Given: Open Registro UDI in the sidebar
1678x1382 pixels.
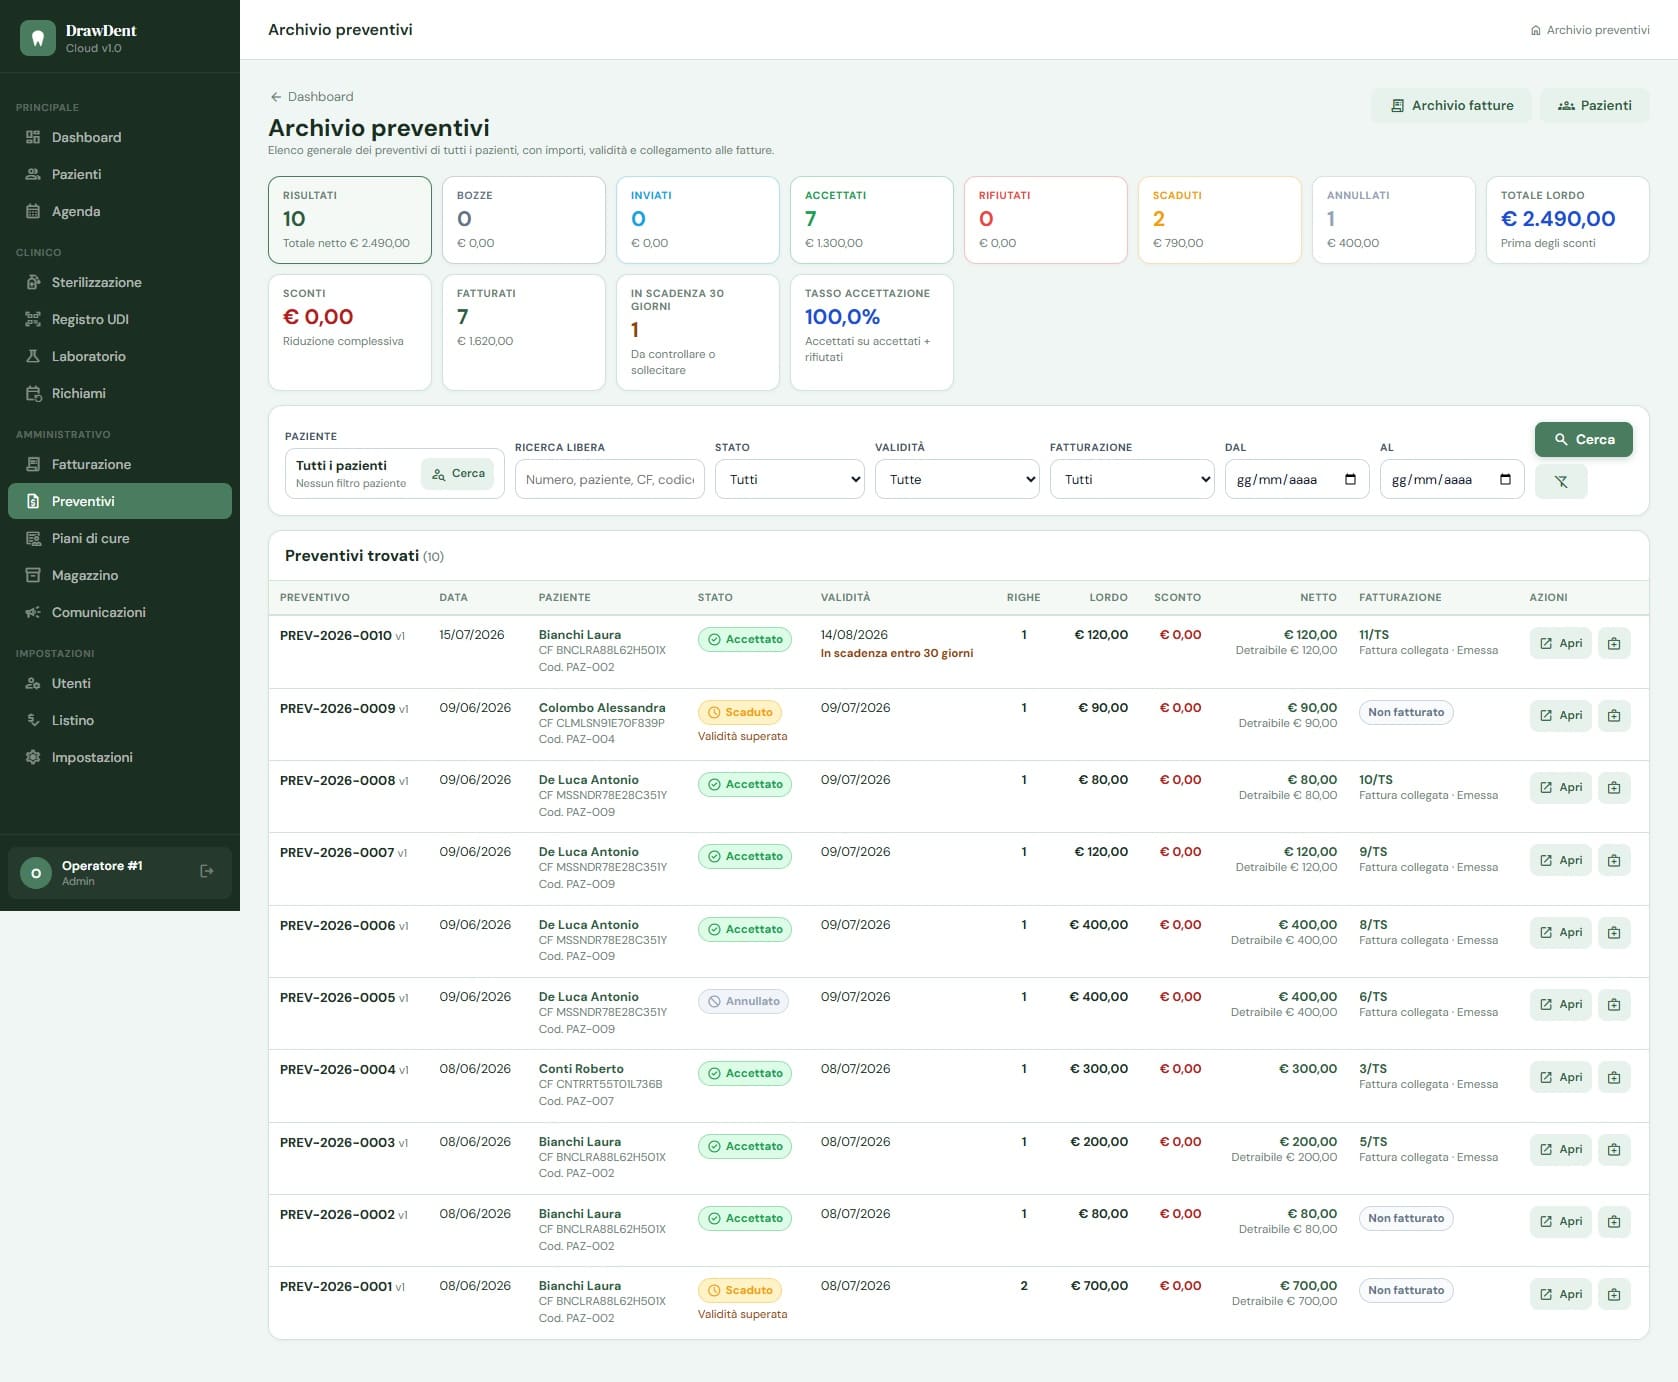Looking at the screenshot, I should (120, 319).
